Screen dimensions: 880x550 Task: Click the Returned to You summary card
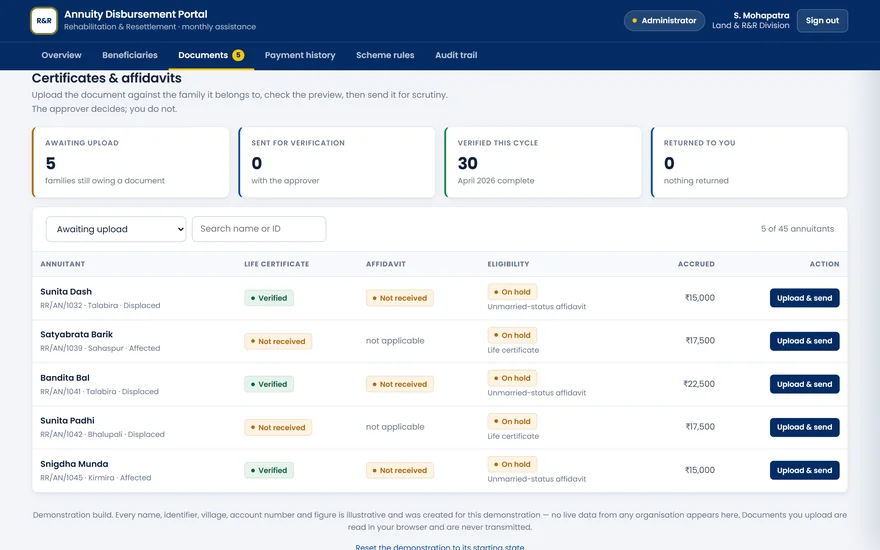(749, 162)
